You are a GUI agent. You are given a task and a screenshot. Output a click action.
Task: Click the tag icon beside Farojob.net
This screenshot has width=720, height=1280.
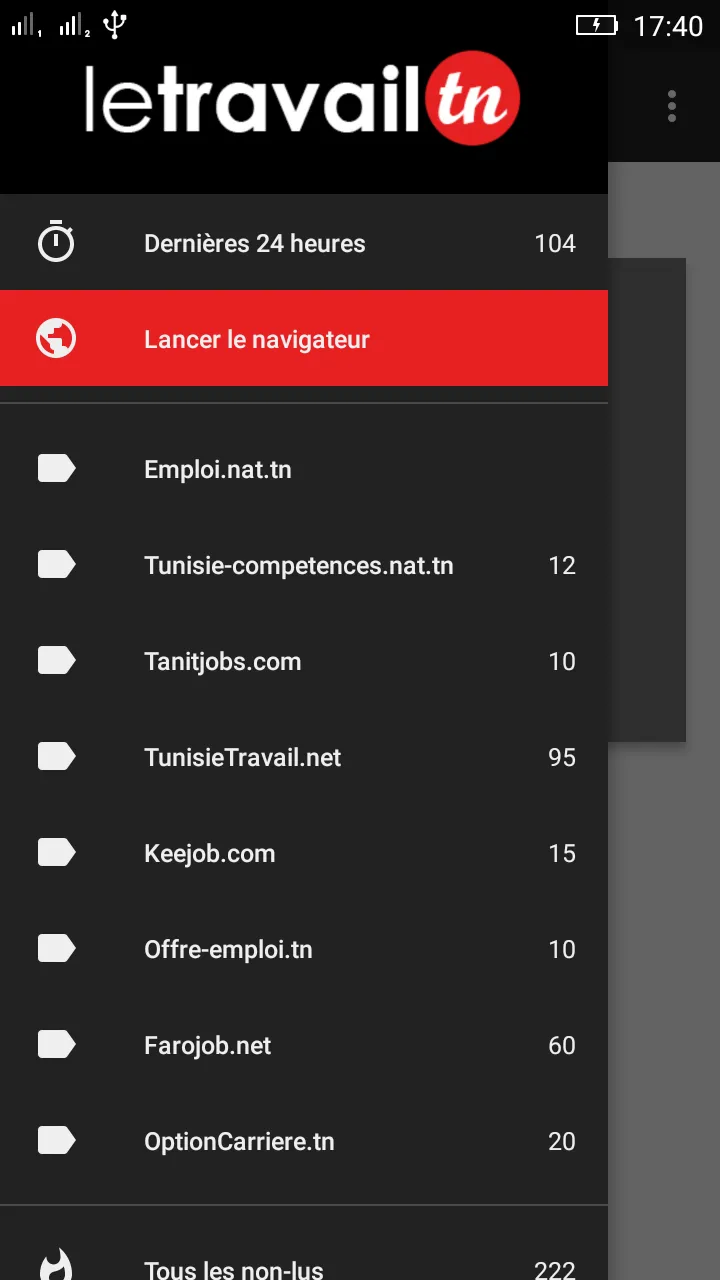point(56,1045)
